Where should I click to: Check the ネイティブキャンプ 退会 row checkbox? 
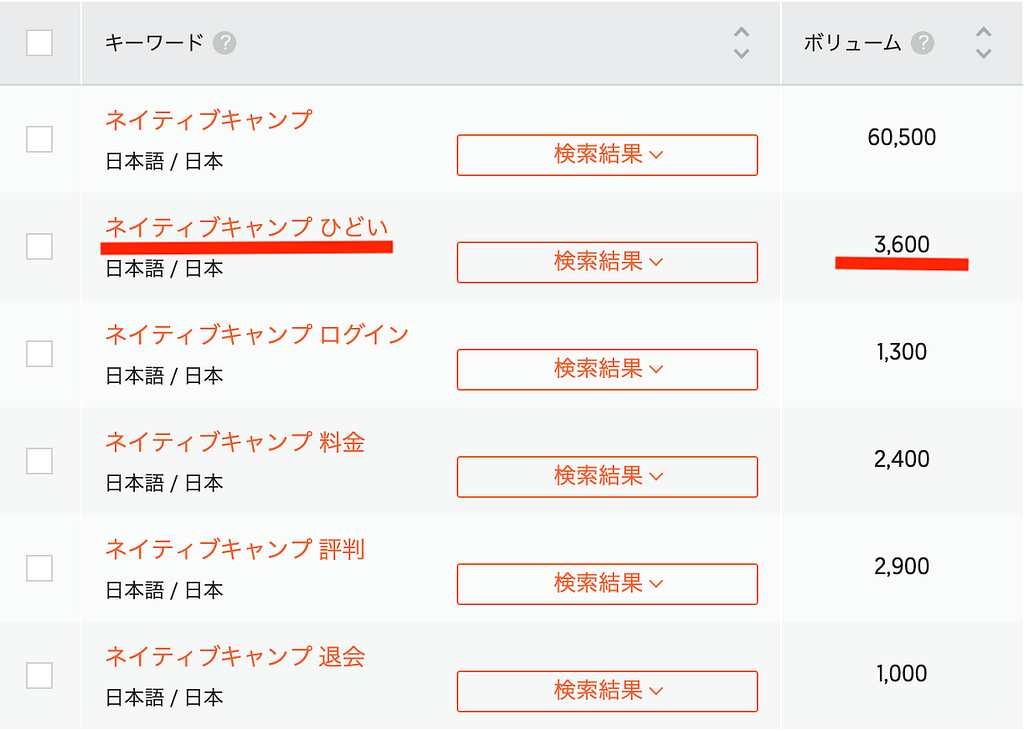point(39,675)
